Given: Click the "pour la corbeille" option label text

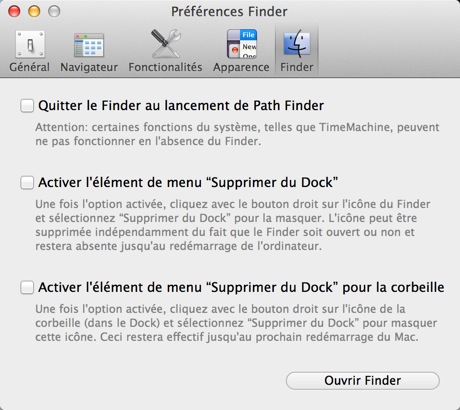Looking at the screenshot, I should pos(393,287).
